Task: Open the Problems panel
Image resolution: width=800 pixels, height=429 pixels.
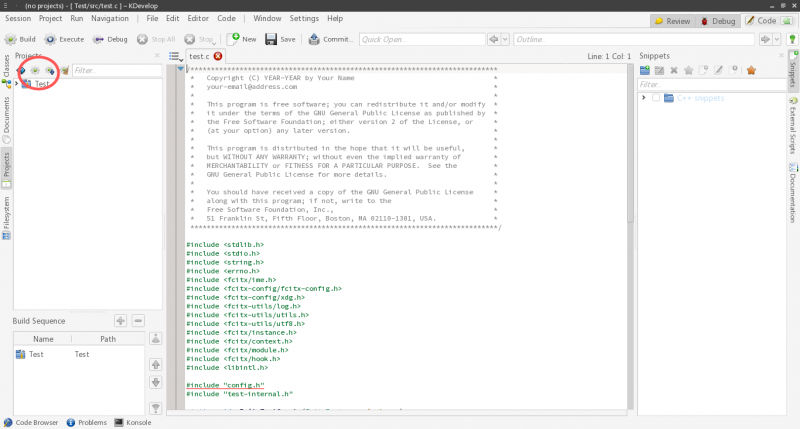Action: (87, 422)
